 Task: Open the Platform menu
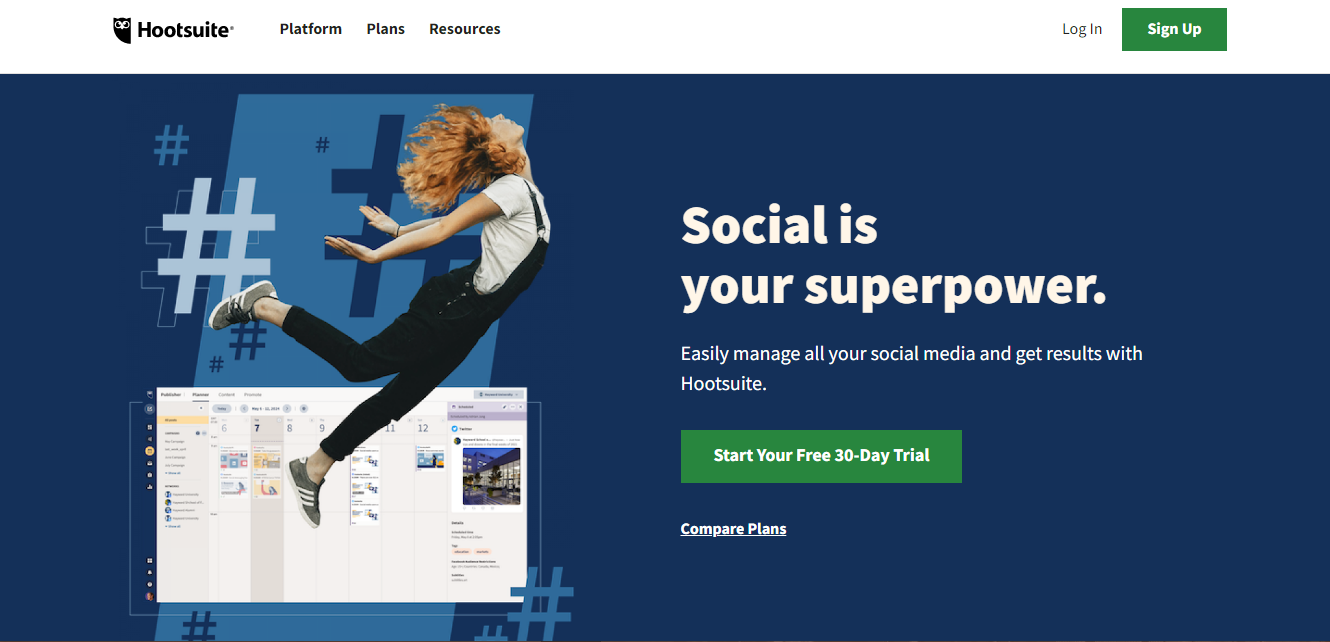pyautogui.click(x=311, y=29)
